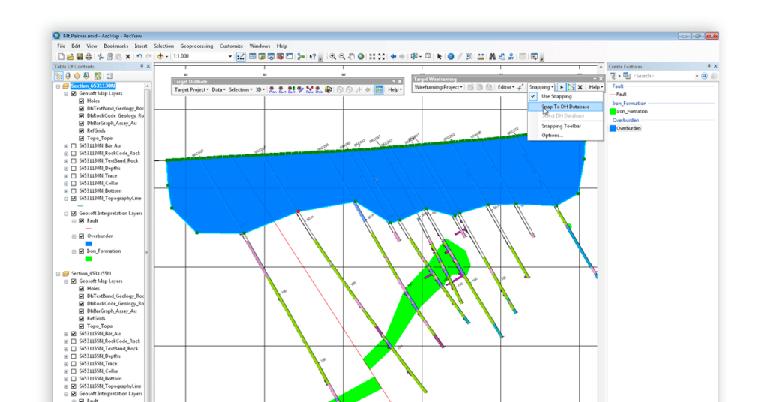Select Overburden blue template in Create Features
This screenshot has height=402, width=768.
click(625, 128)
